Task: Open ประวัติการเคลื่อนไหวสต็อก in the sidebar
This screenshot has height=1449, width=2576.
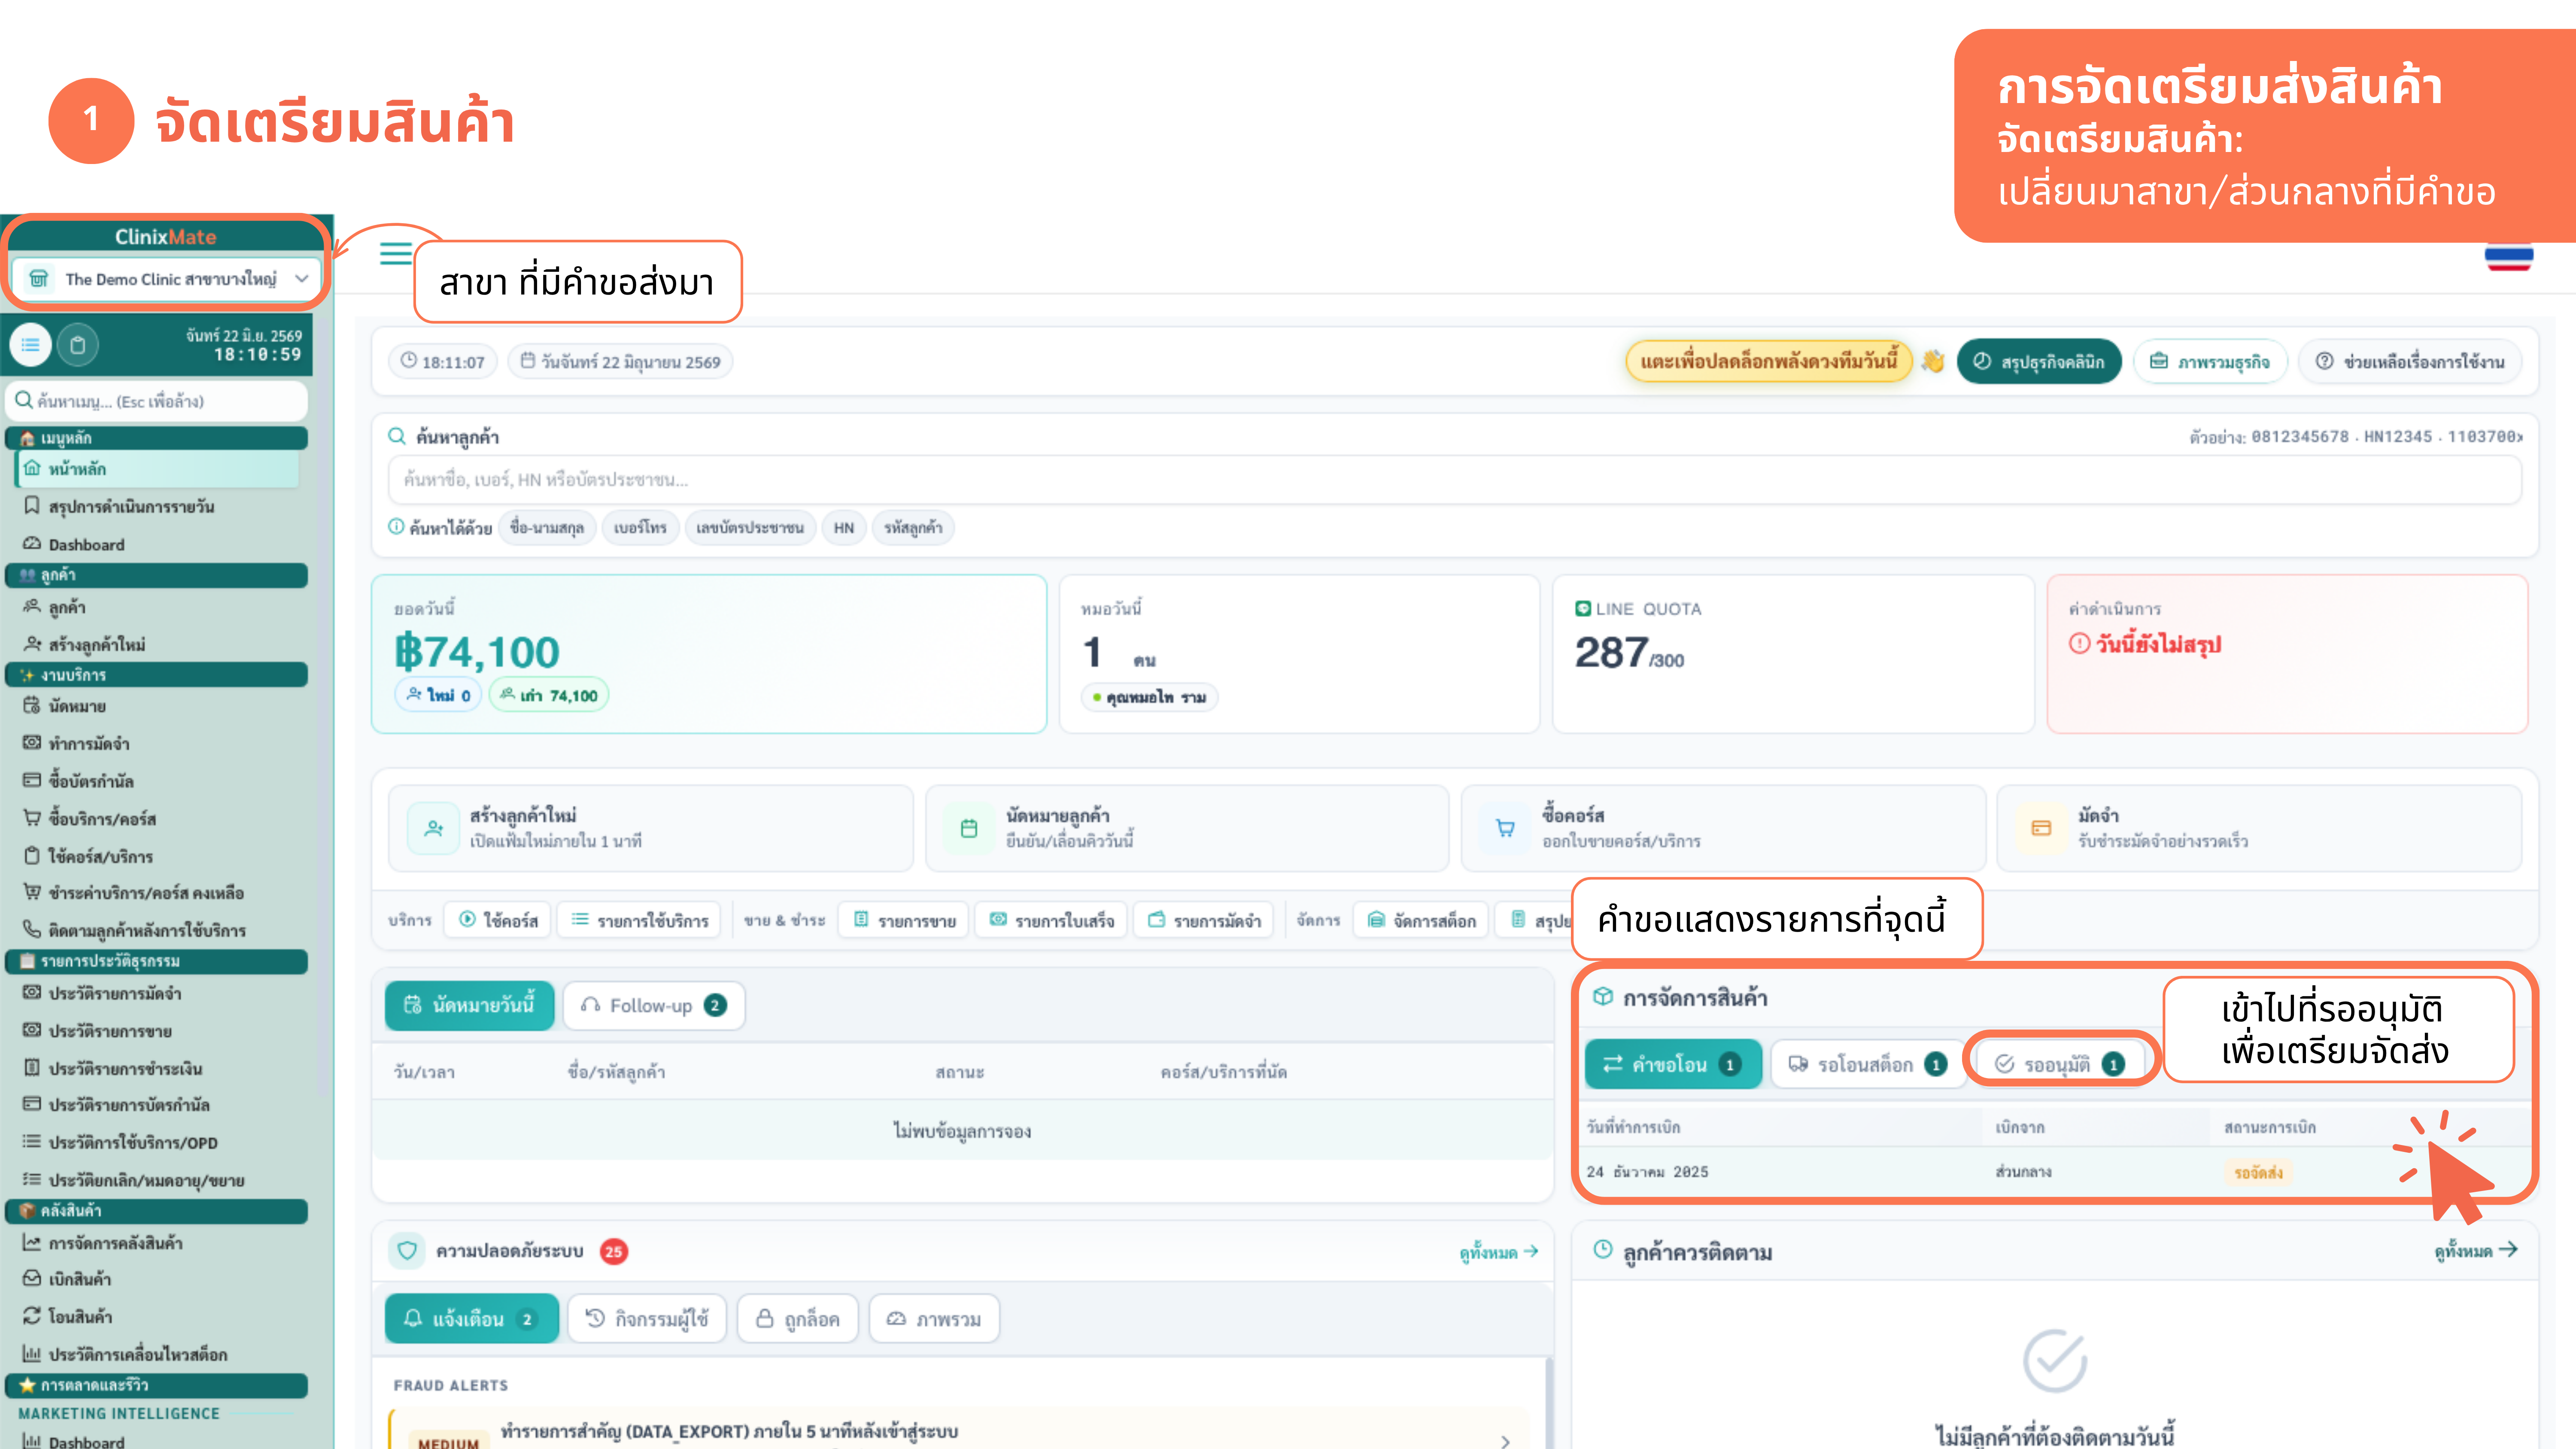Action: (x=125, y=1354)
